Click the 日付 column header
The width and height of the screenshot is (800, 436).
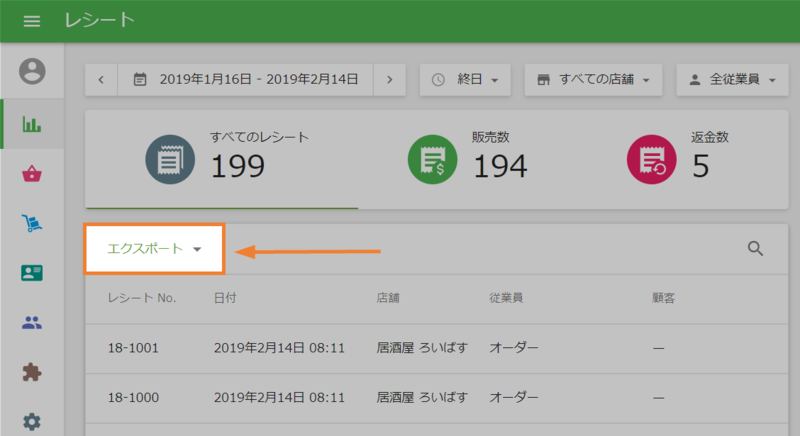point(225,298)
